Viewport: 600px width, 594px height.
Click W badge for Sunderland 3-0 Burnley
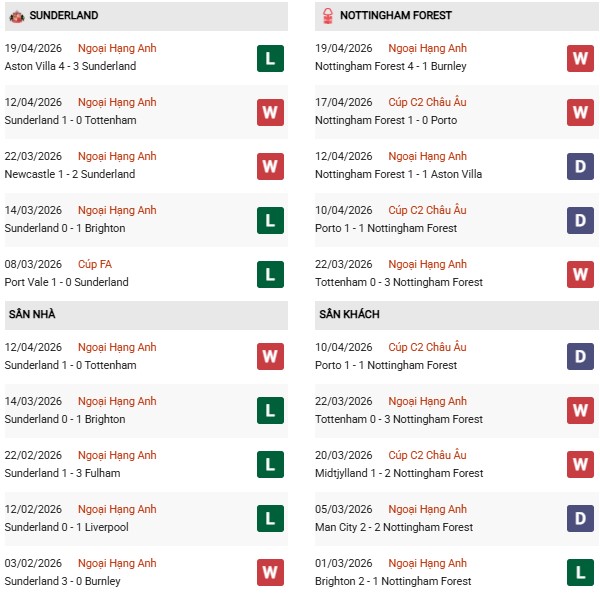coord(270,573)
